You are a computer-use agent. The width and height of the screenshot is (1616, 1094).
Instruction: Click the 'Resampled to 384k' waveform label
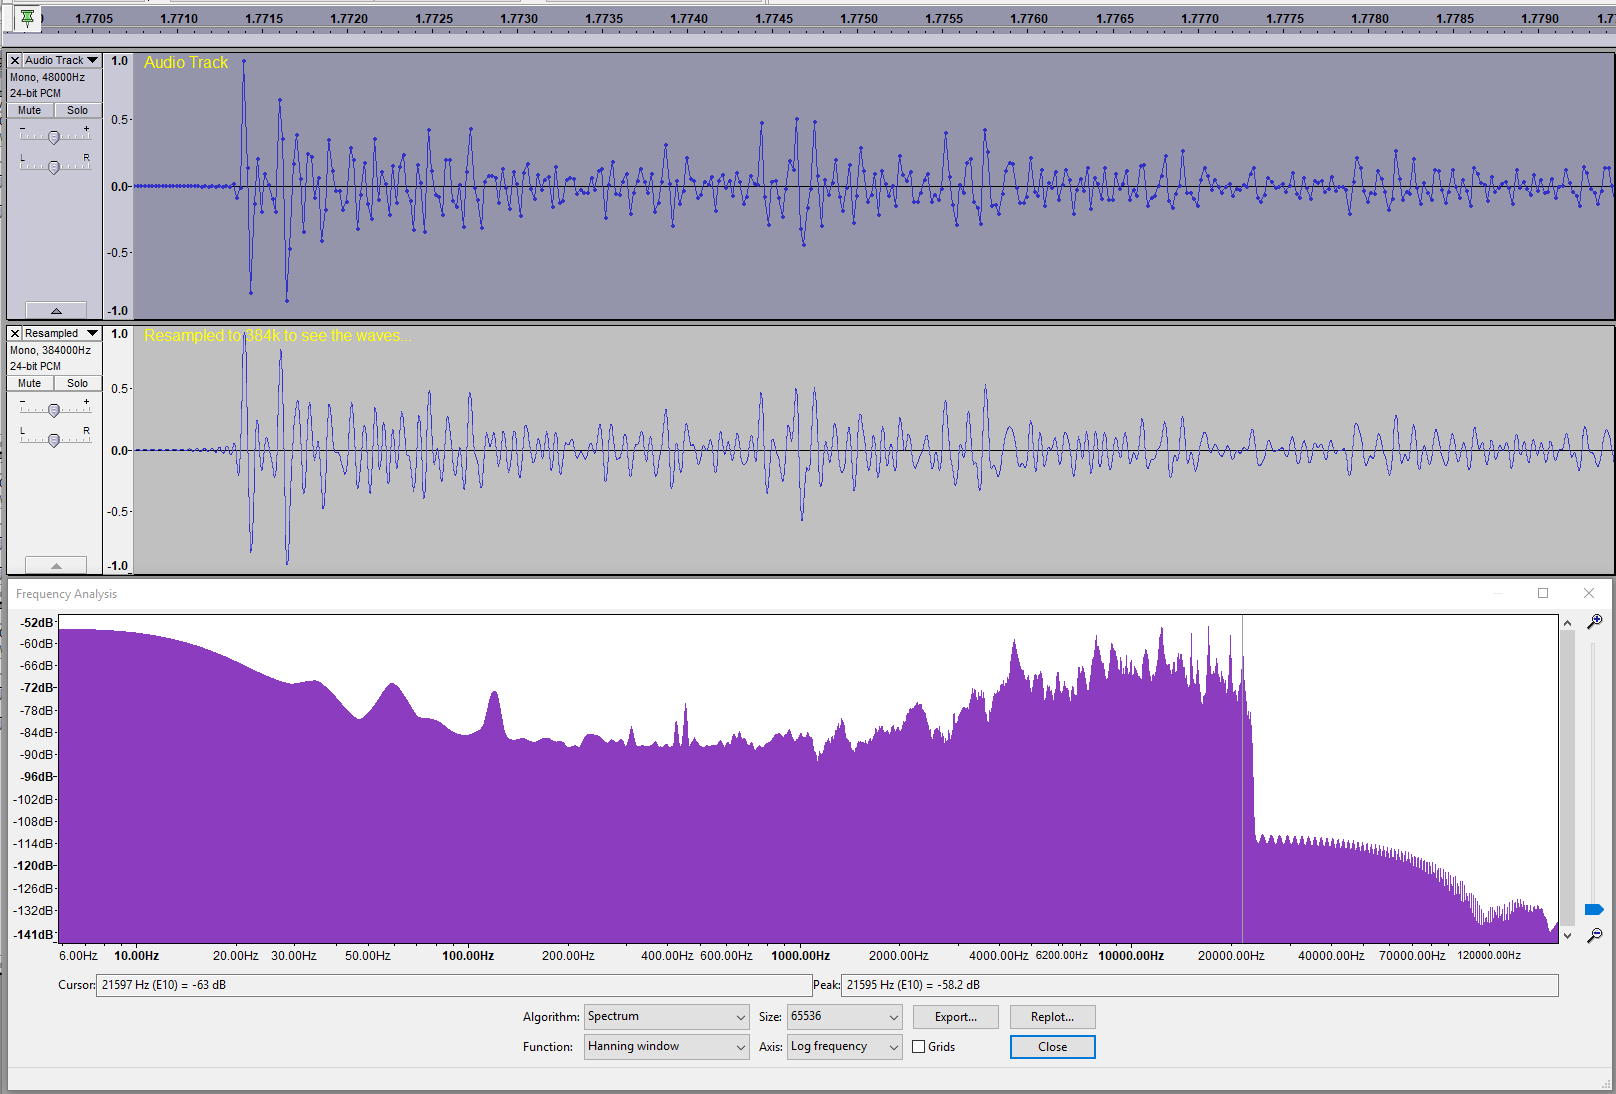pos(277,336)
